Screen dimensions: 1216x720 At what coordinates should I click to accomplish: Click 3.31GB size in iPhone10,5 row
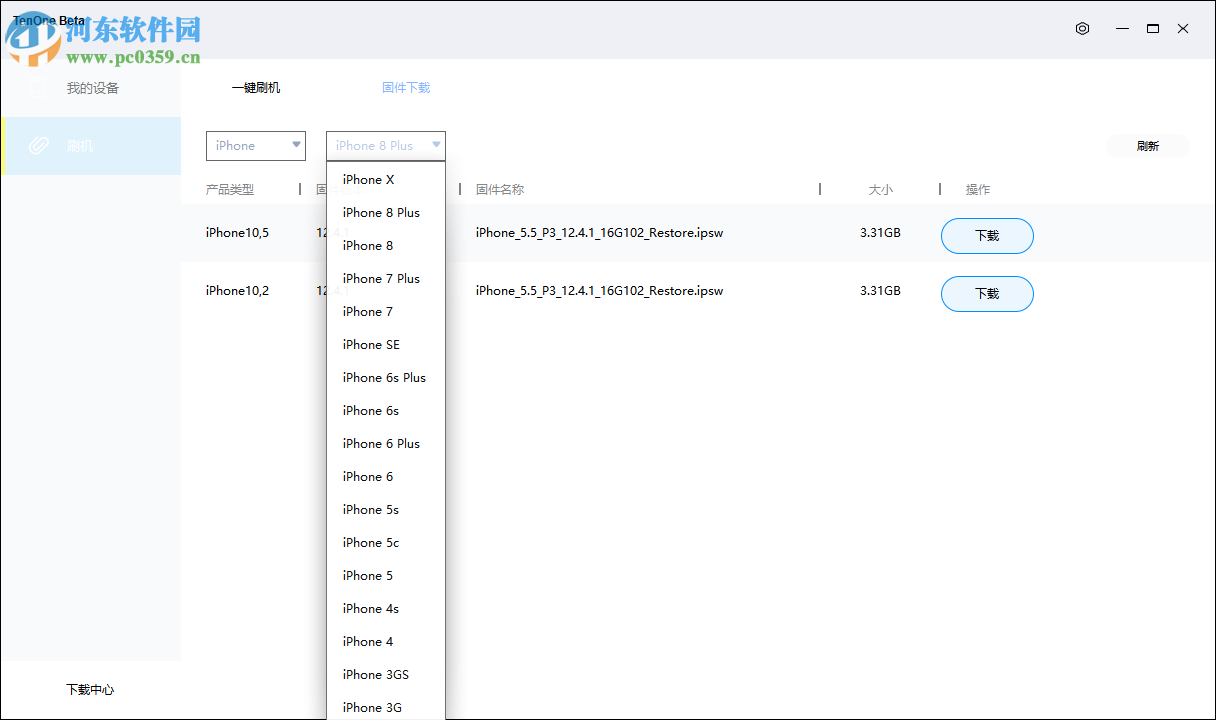(x=880, y=233)
